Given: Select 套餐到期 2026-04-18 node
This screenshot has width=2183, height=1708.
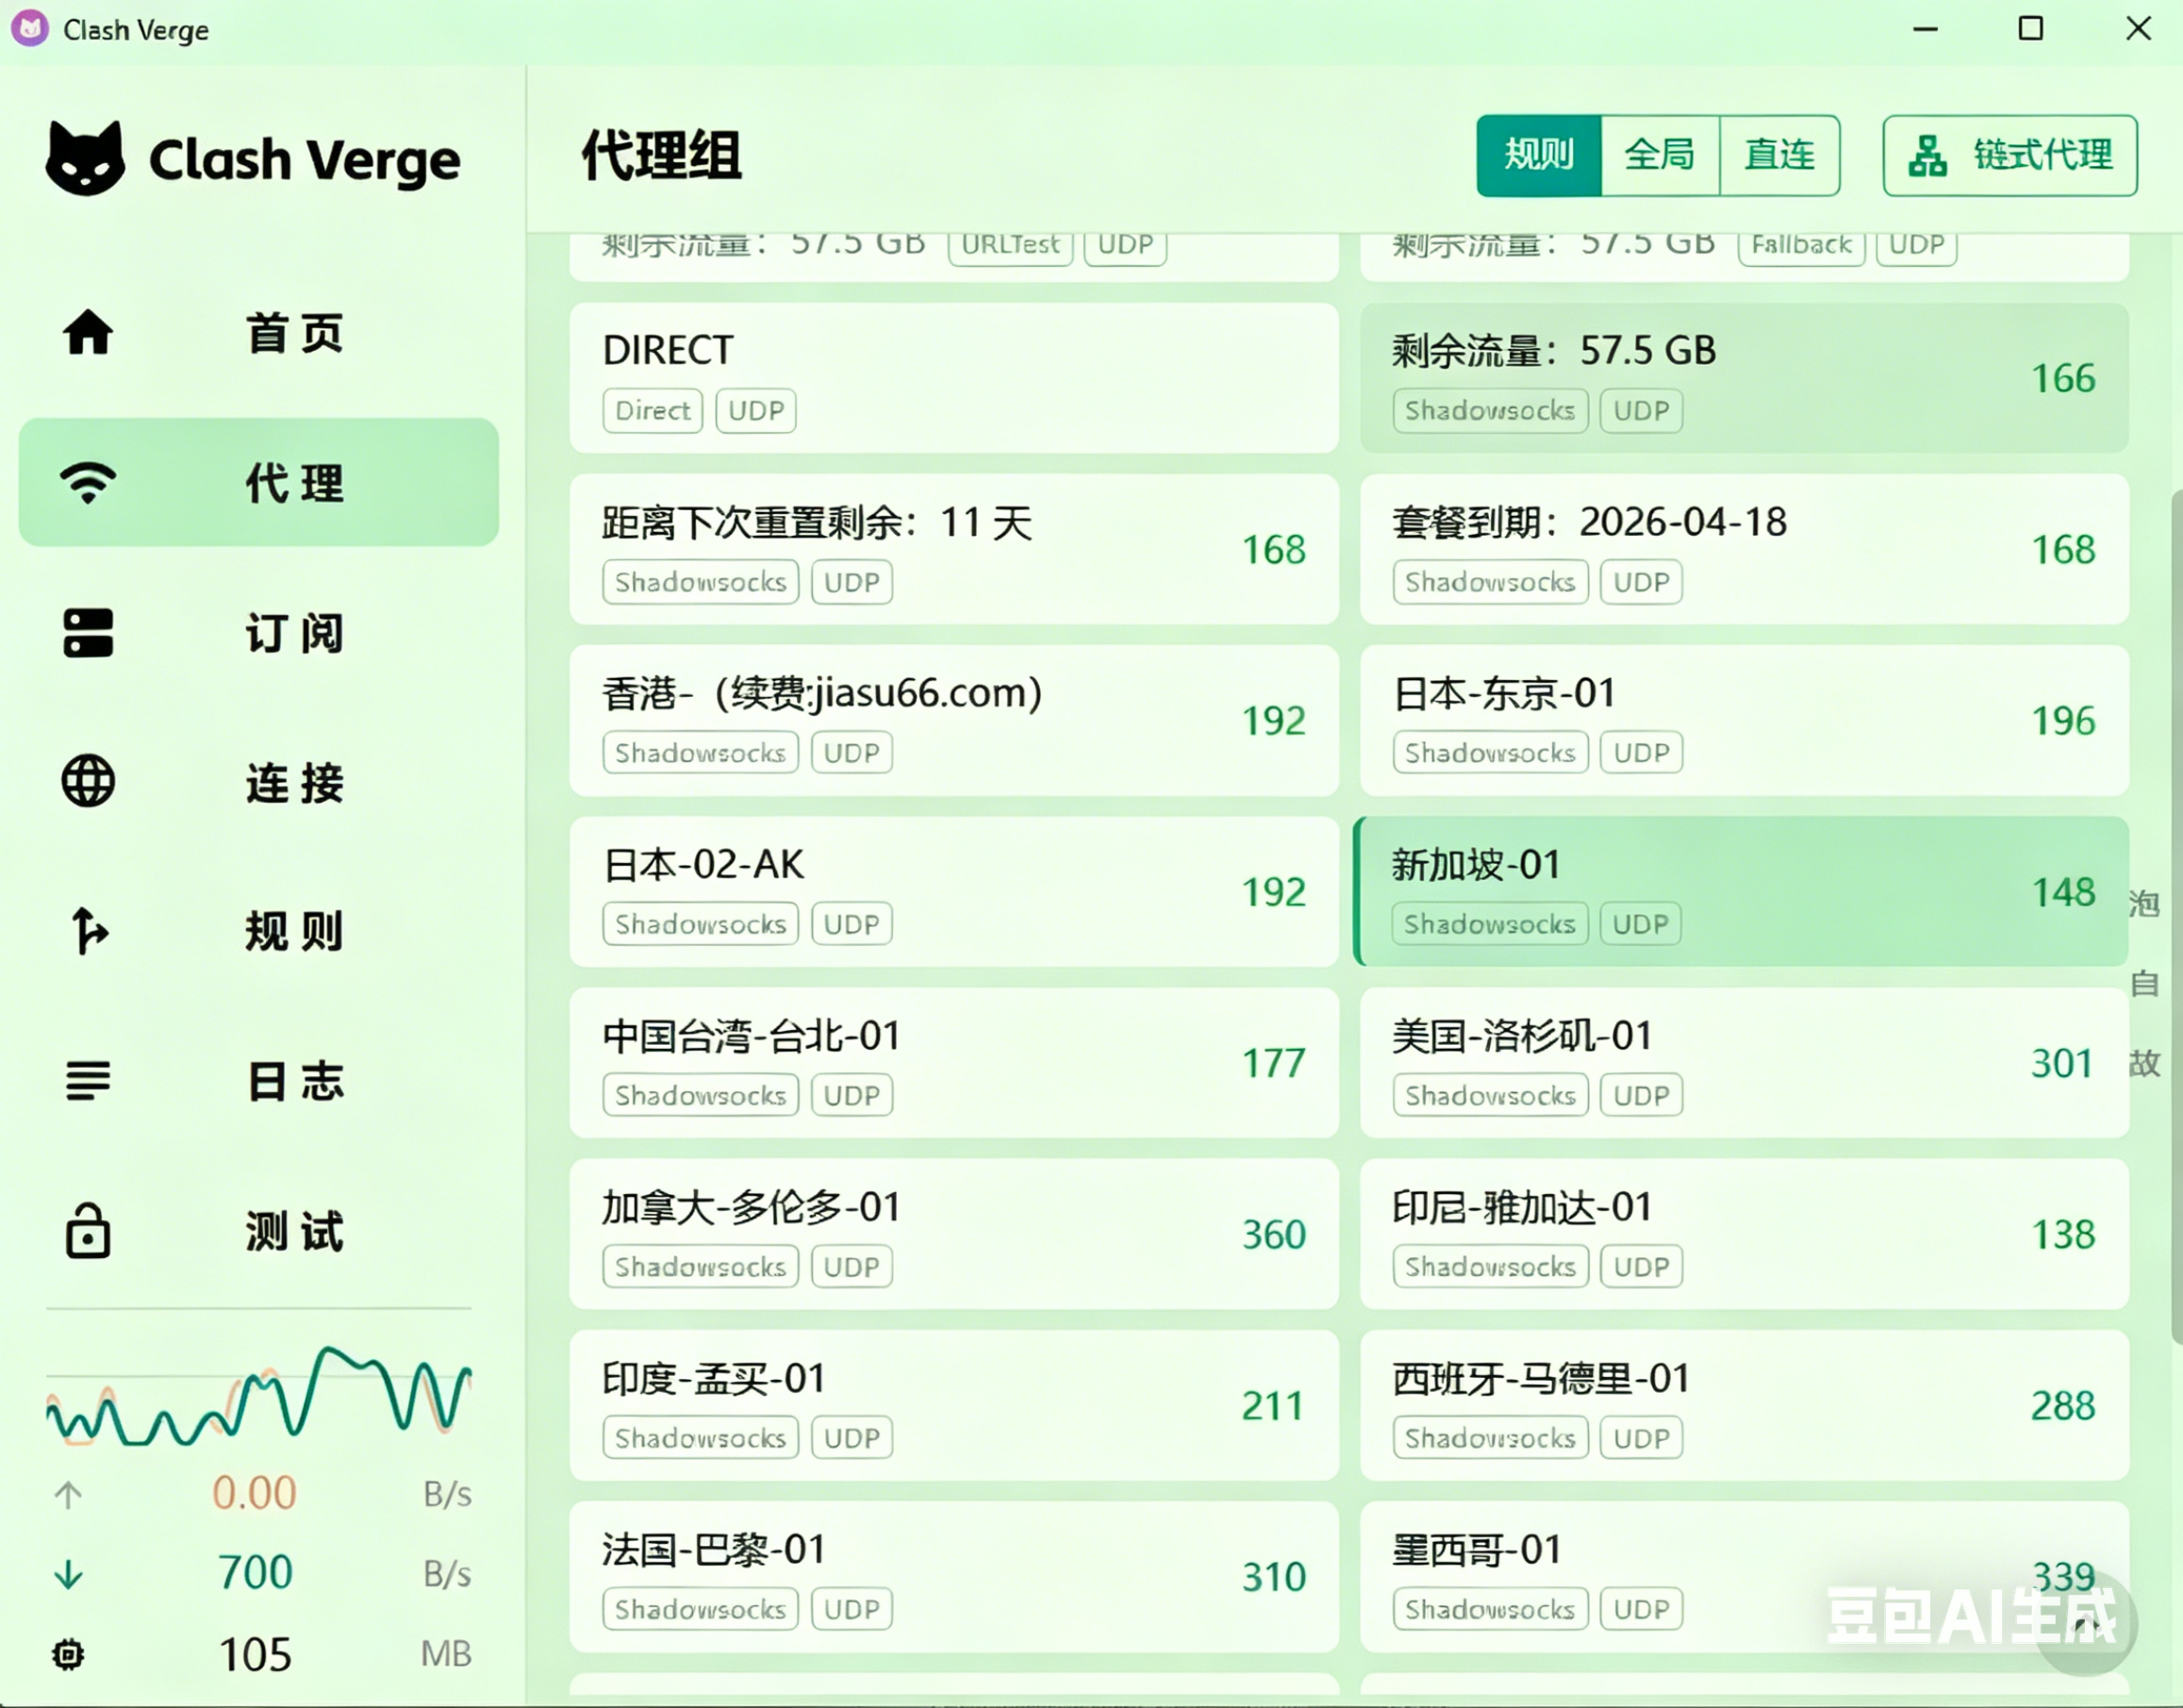Looking at the screenshot, I should (1744, 549).
